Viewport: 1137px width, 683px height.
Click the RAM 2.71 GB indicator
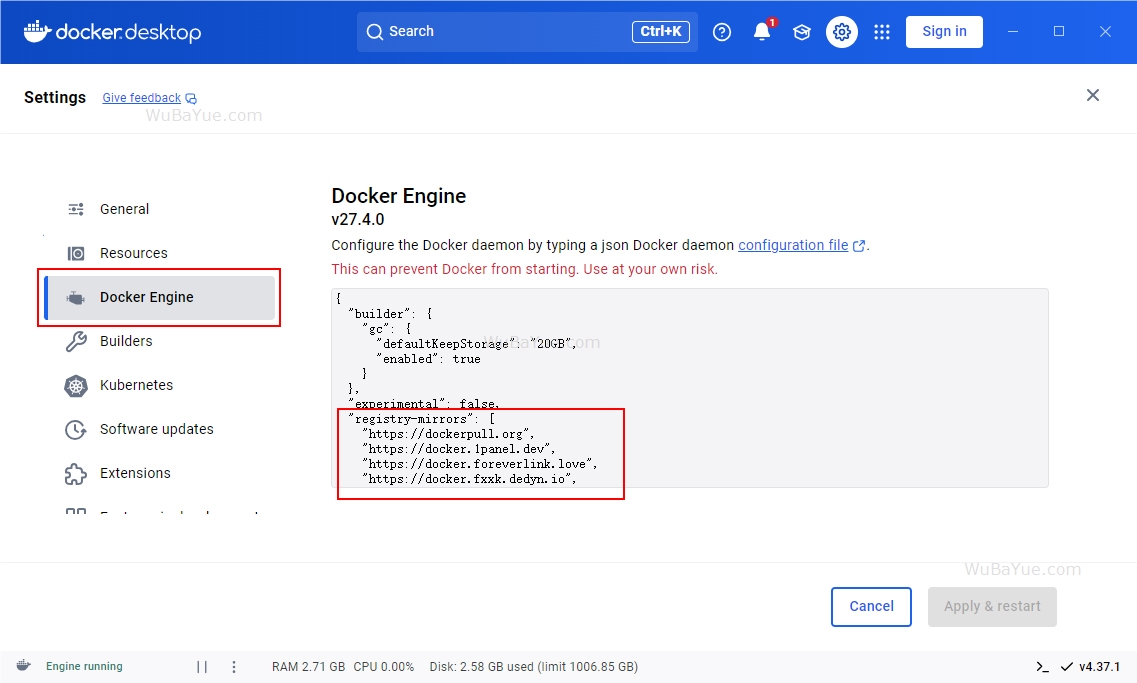308,667
